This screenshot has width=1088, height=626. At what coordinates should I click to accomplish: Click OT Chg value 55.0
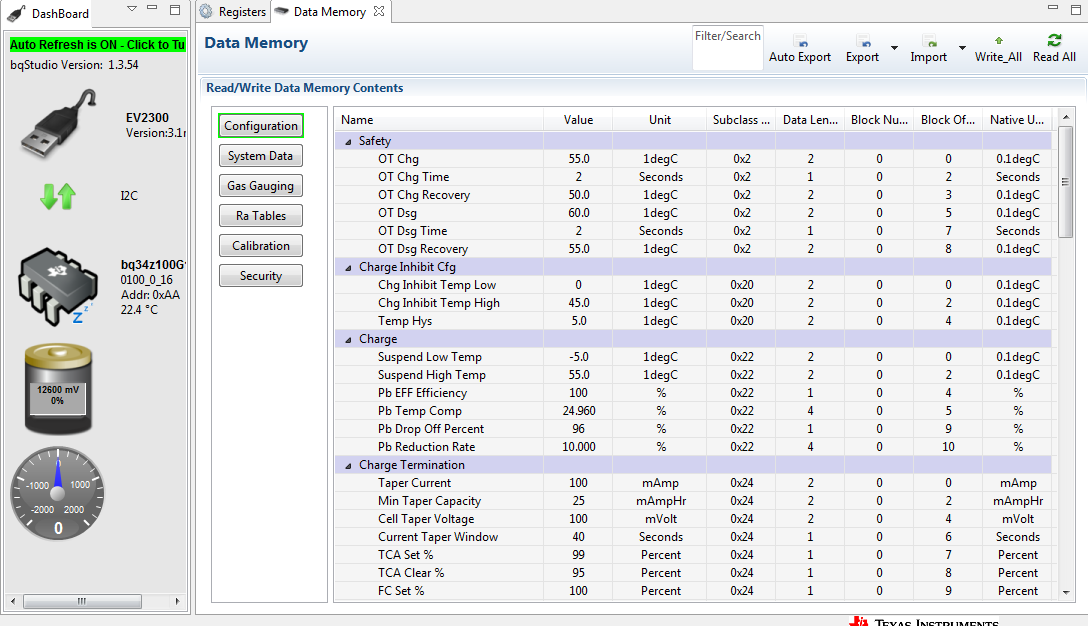click(579, 159)
